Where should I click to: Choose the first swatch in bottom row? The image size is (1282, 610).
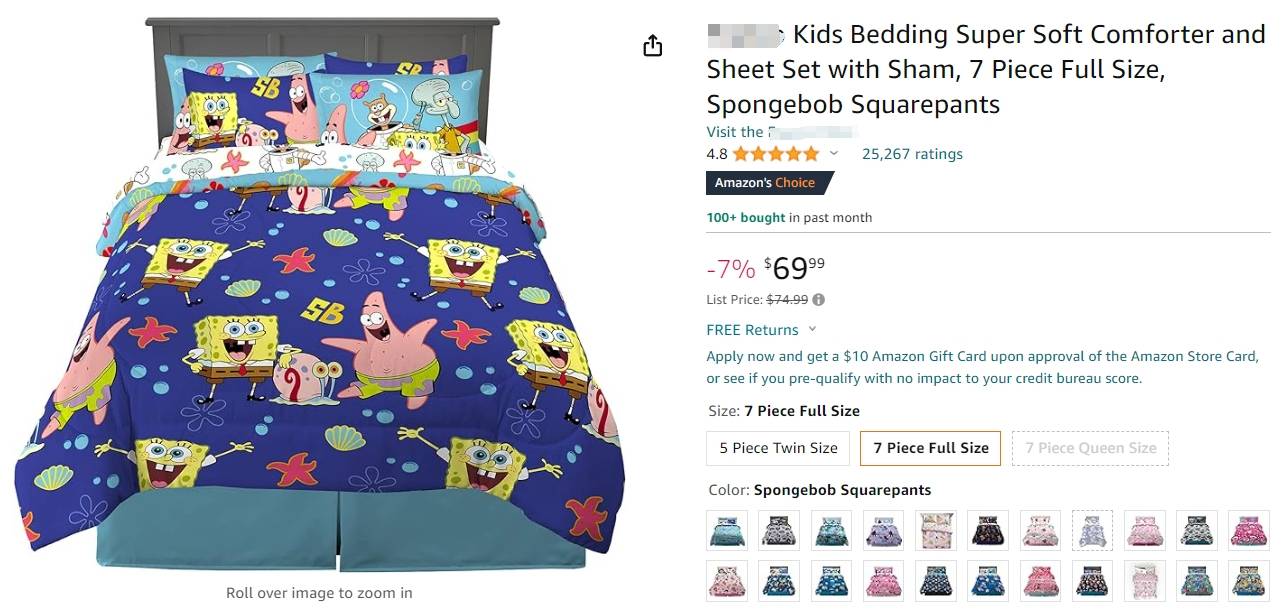pos(727,581)
